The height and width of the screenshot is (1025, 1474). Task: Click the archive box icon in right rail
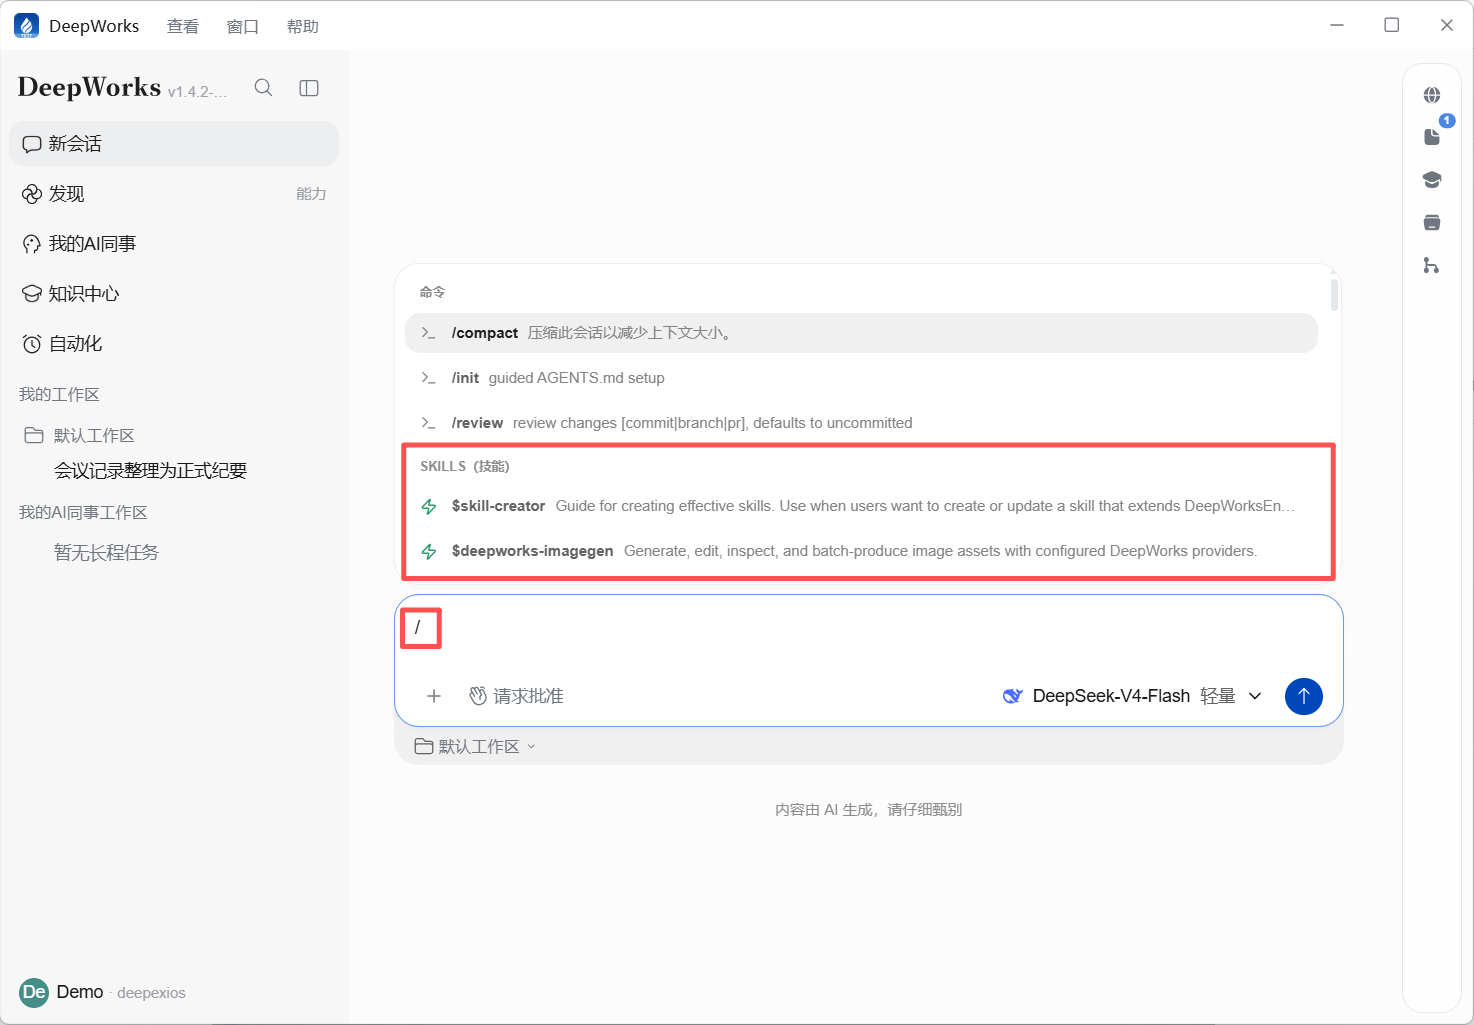(x=1432, y=222)
